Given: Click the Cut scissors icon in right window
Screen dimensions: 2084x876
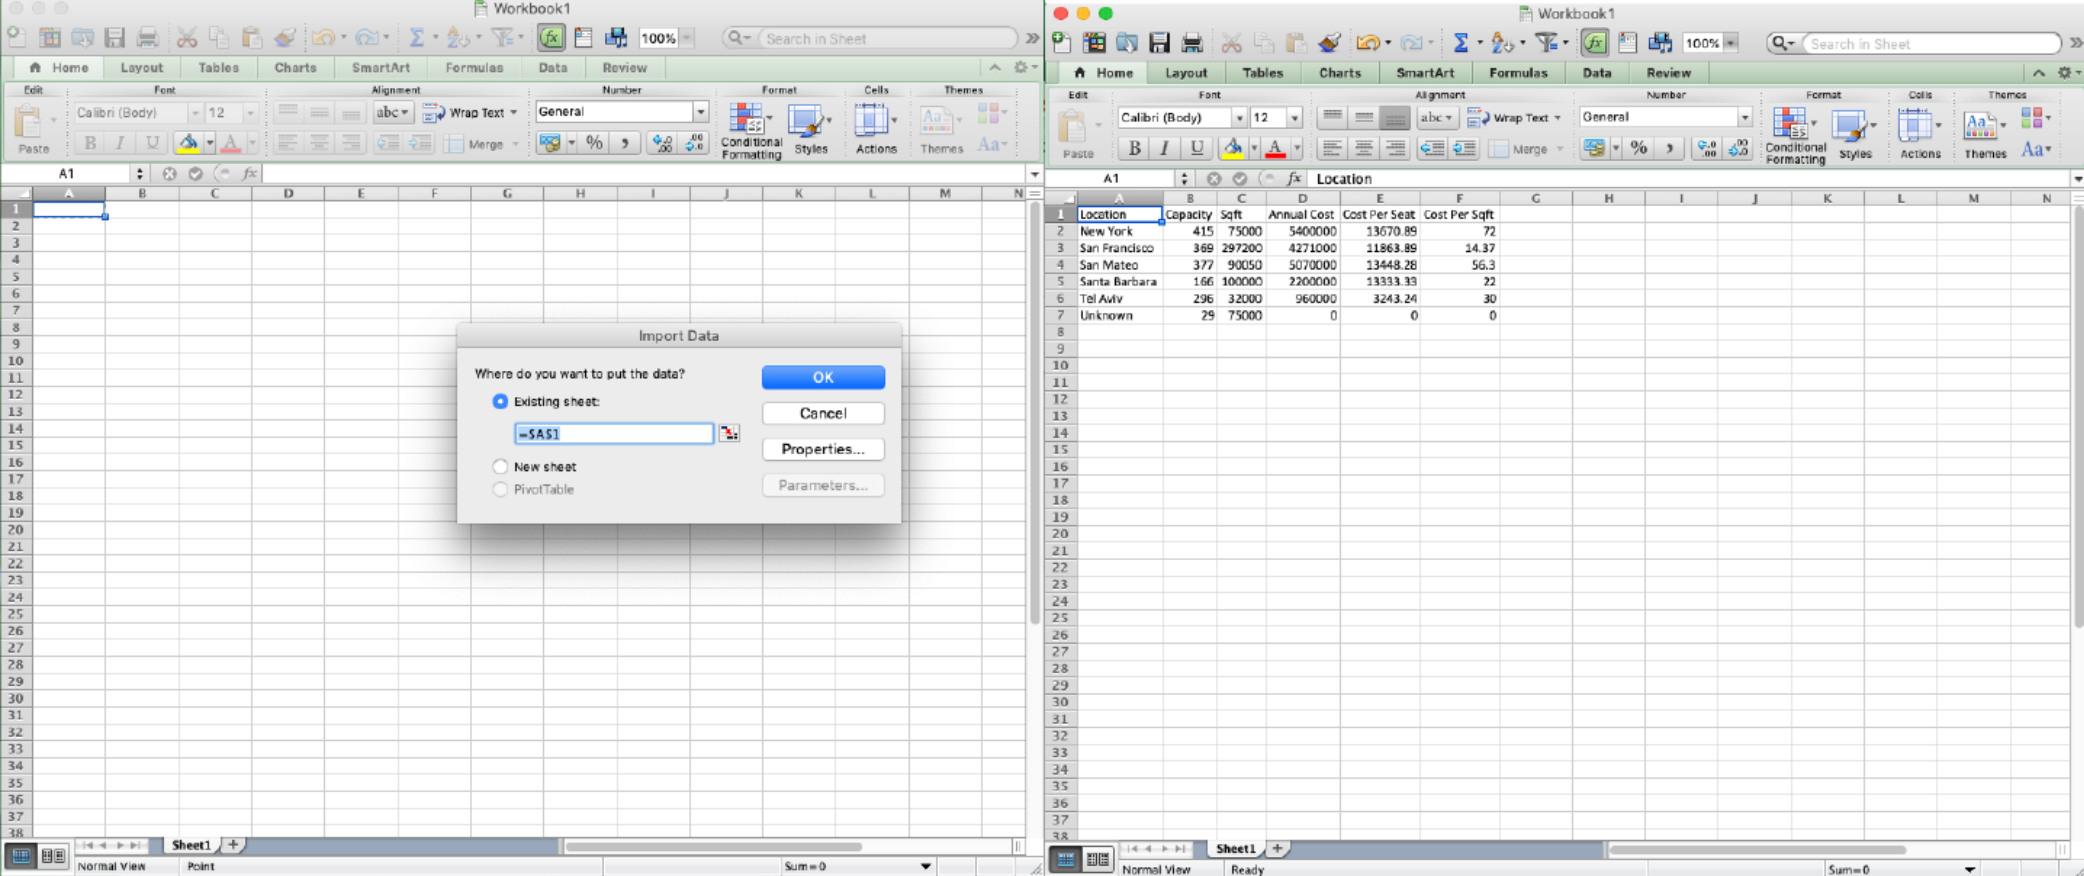Looking at the screenshot, I should (1231, 43).
